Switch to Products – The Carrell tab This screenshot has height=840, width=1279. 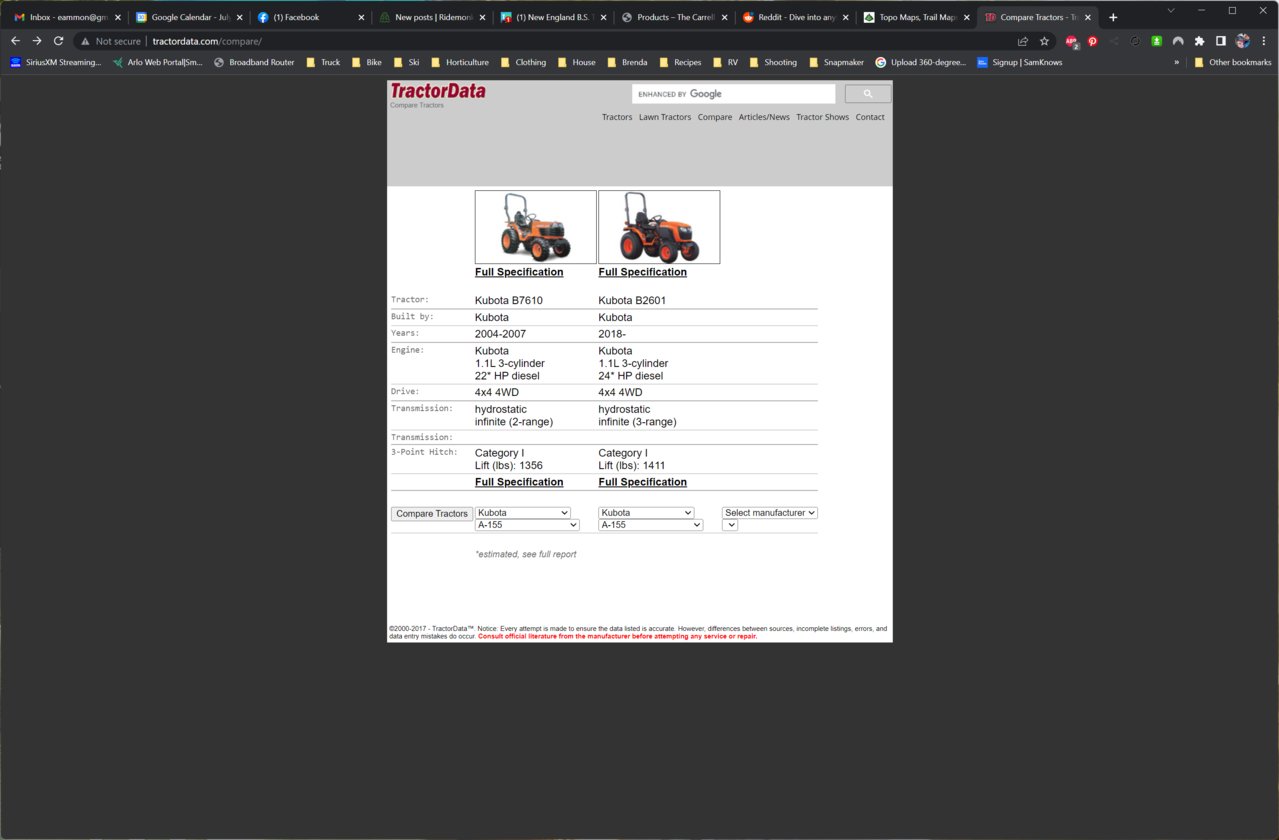point(674,17)
